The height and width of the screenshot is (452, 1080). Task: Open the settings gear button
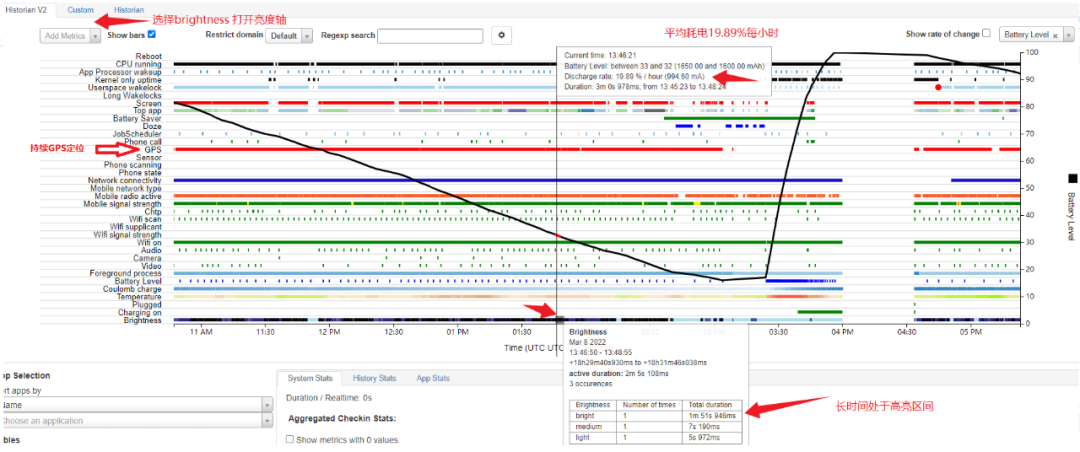[501, 35]
